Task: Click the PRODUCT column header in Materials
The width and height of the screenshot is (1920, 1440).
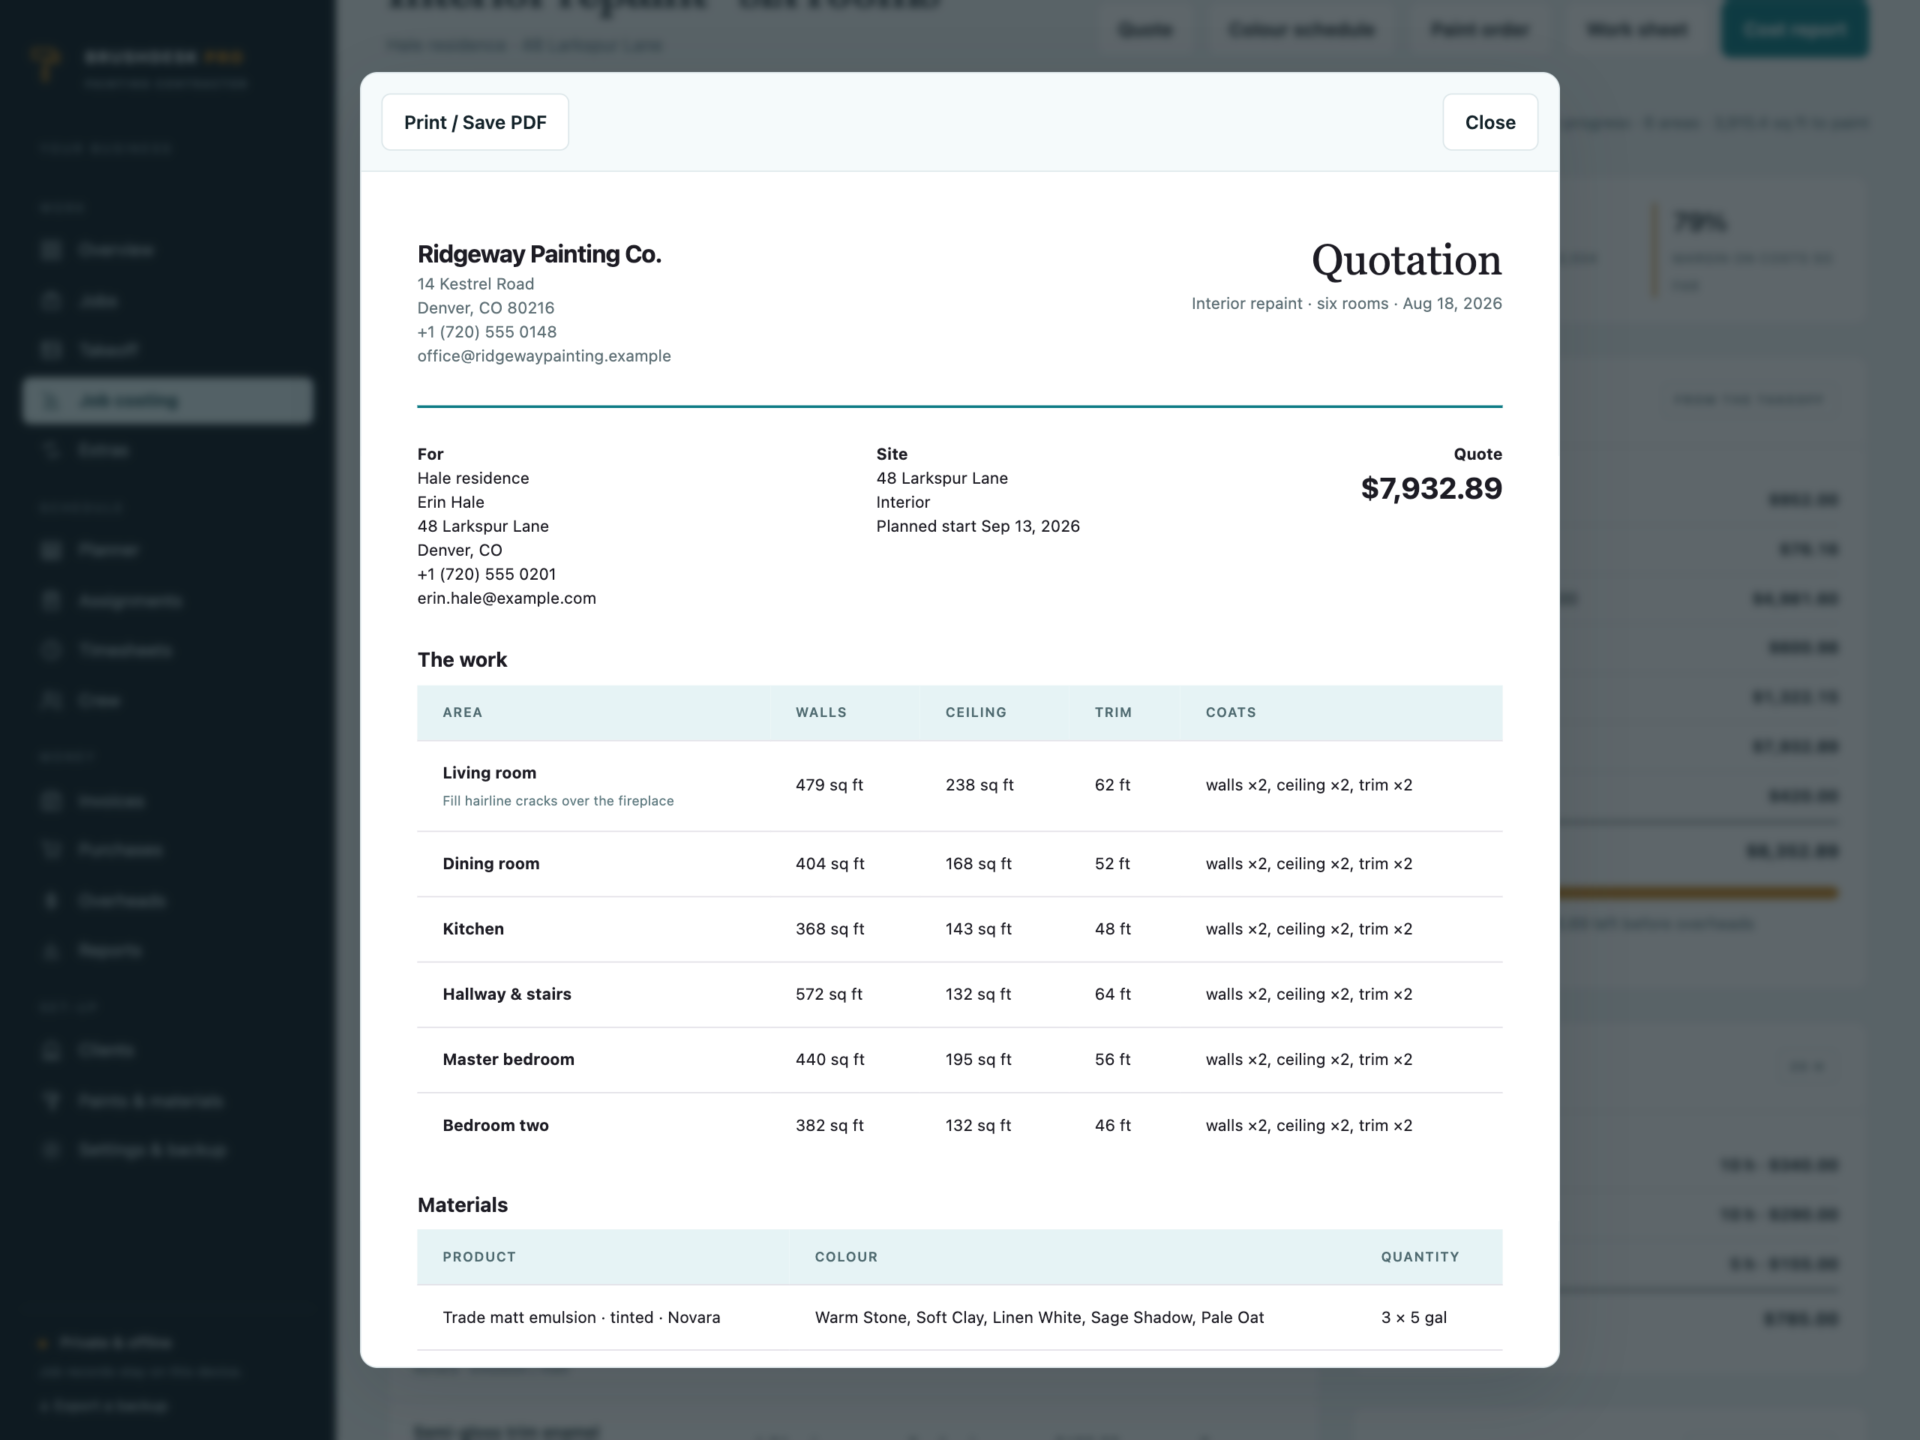Action: click(x=479, y=1257)
